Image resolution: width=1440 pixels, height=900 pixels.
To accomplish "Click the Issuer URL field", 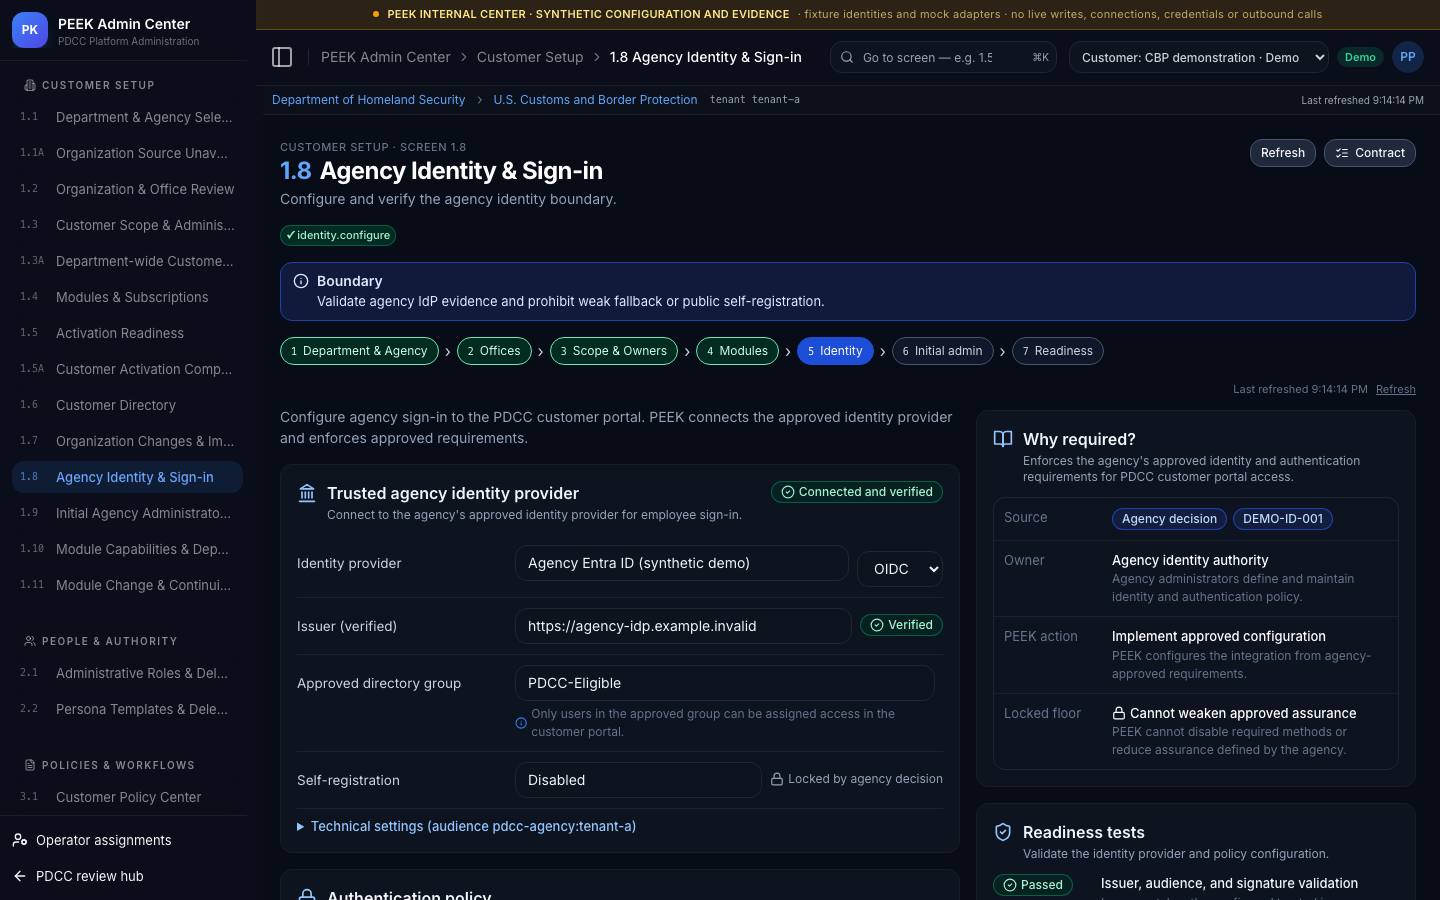I will [683, 626].
